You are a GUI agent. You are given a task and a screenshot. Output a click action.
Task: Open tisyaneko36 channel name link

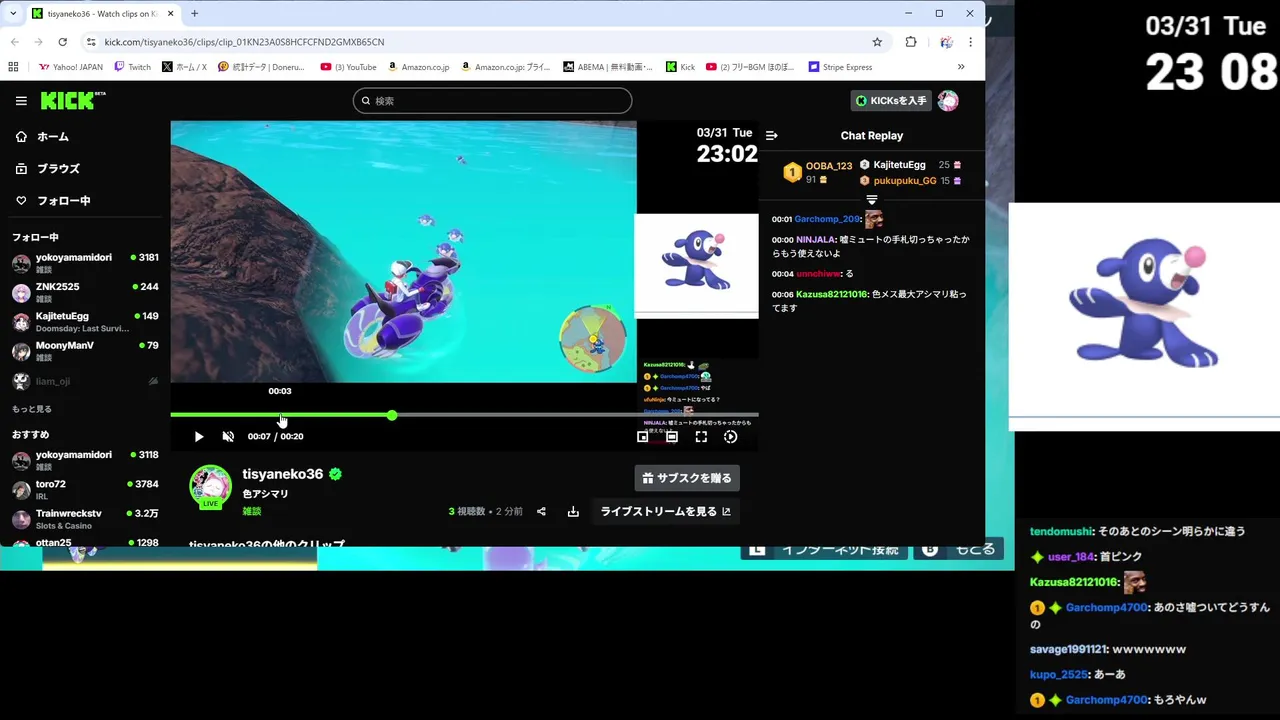(x=282, y=474)
